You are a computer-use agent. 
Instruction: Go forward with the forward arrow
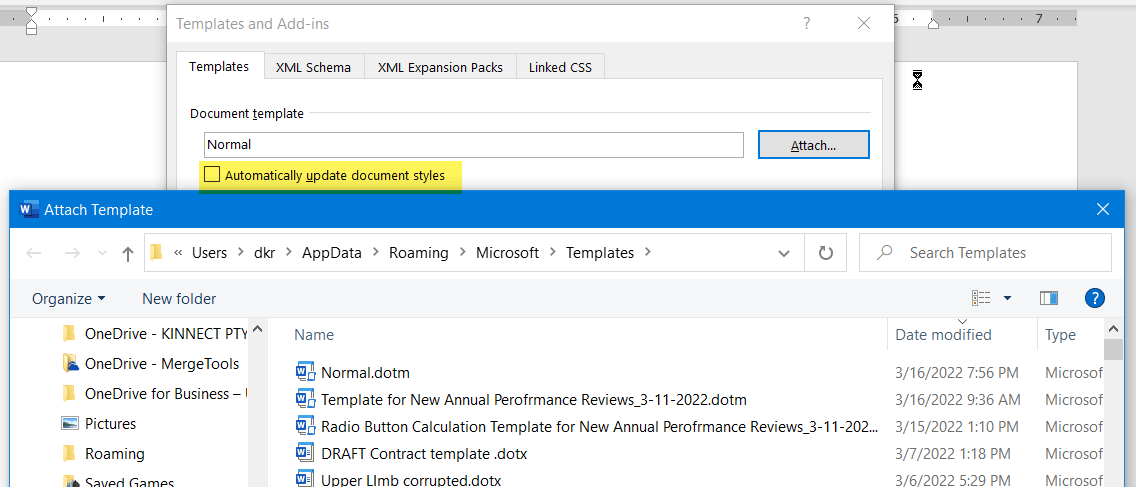coord(72,253)
